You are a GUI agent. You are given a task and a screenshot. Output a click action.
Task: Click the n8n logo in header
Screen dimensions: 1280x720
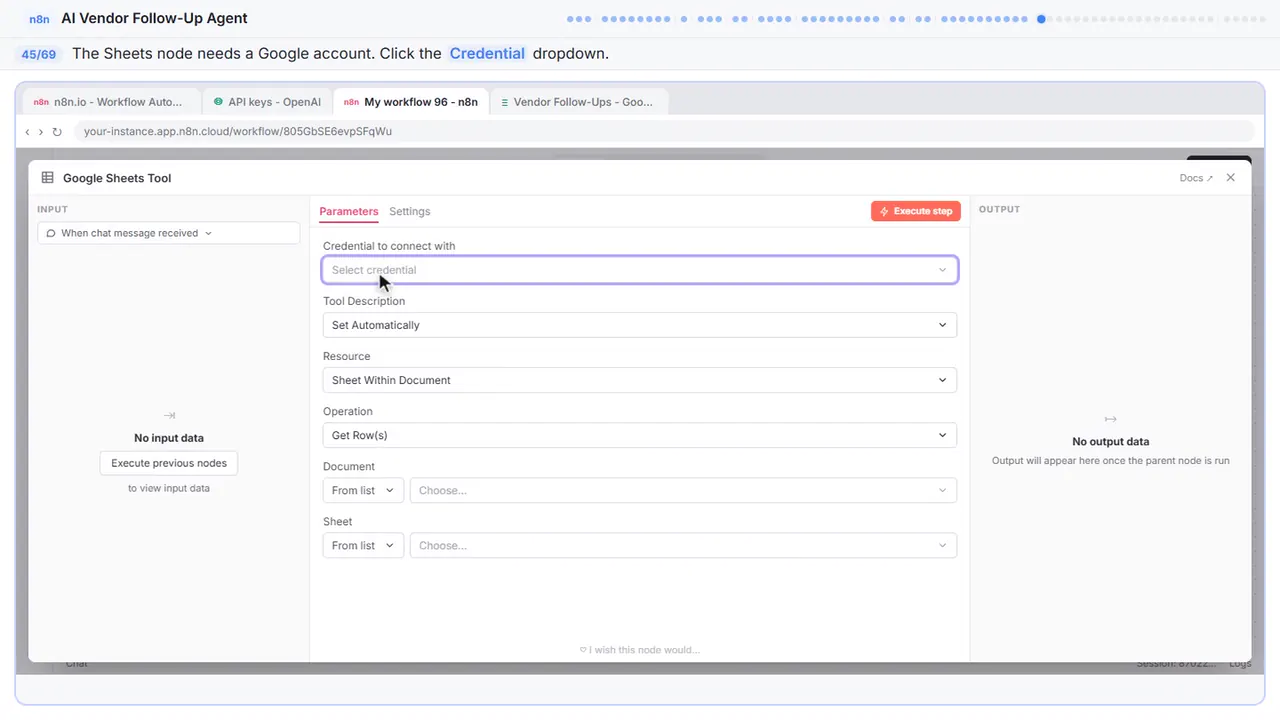coord(39,18)
